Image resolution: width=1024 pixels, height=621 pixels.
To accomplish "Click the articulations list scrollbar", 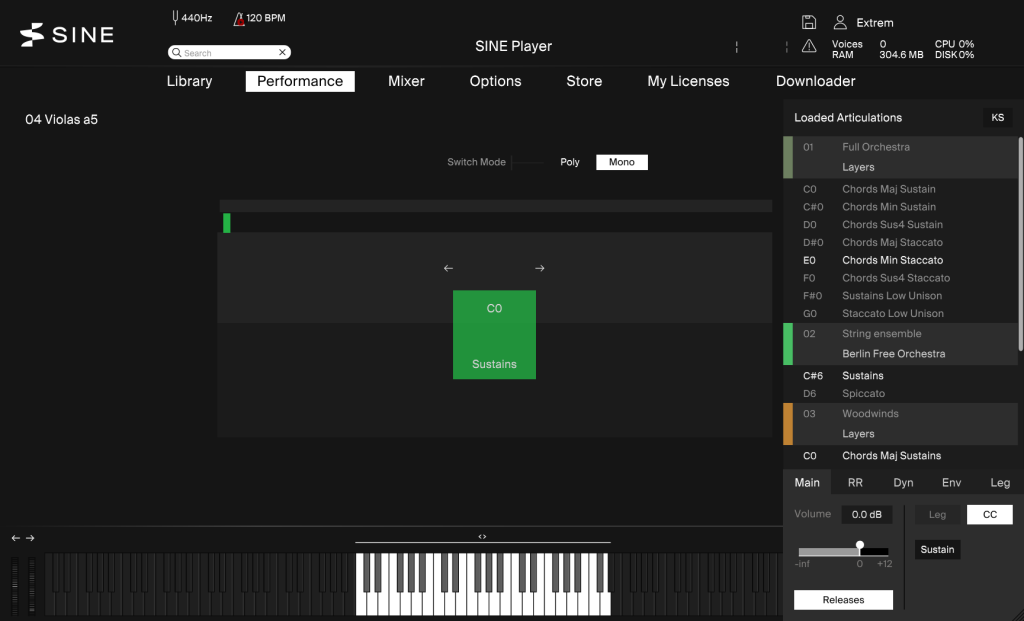I will click(x=1021, y=243).
